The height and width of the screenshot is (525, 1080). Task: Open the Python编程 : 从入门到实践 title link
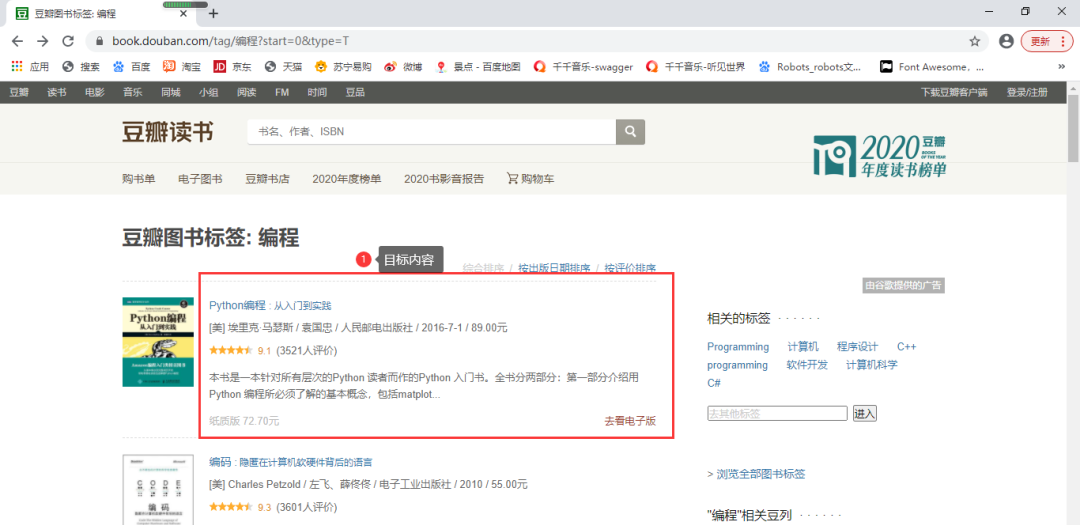(271, 305)
